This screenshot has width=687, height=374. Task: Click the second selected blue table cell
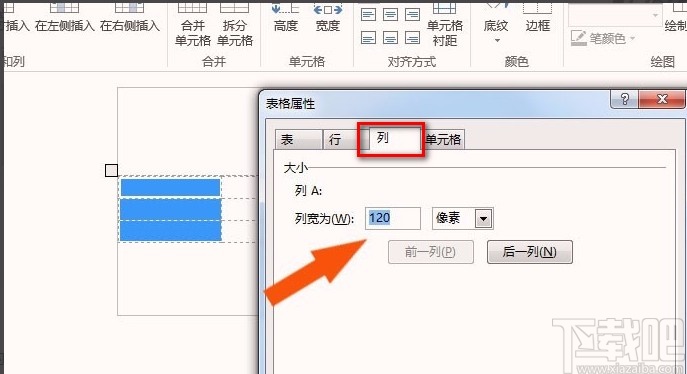[170, 209]
